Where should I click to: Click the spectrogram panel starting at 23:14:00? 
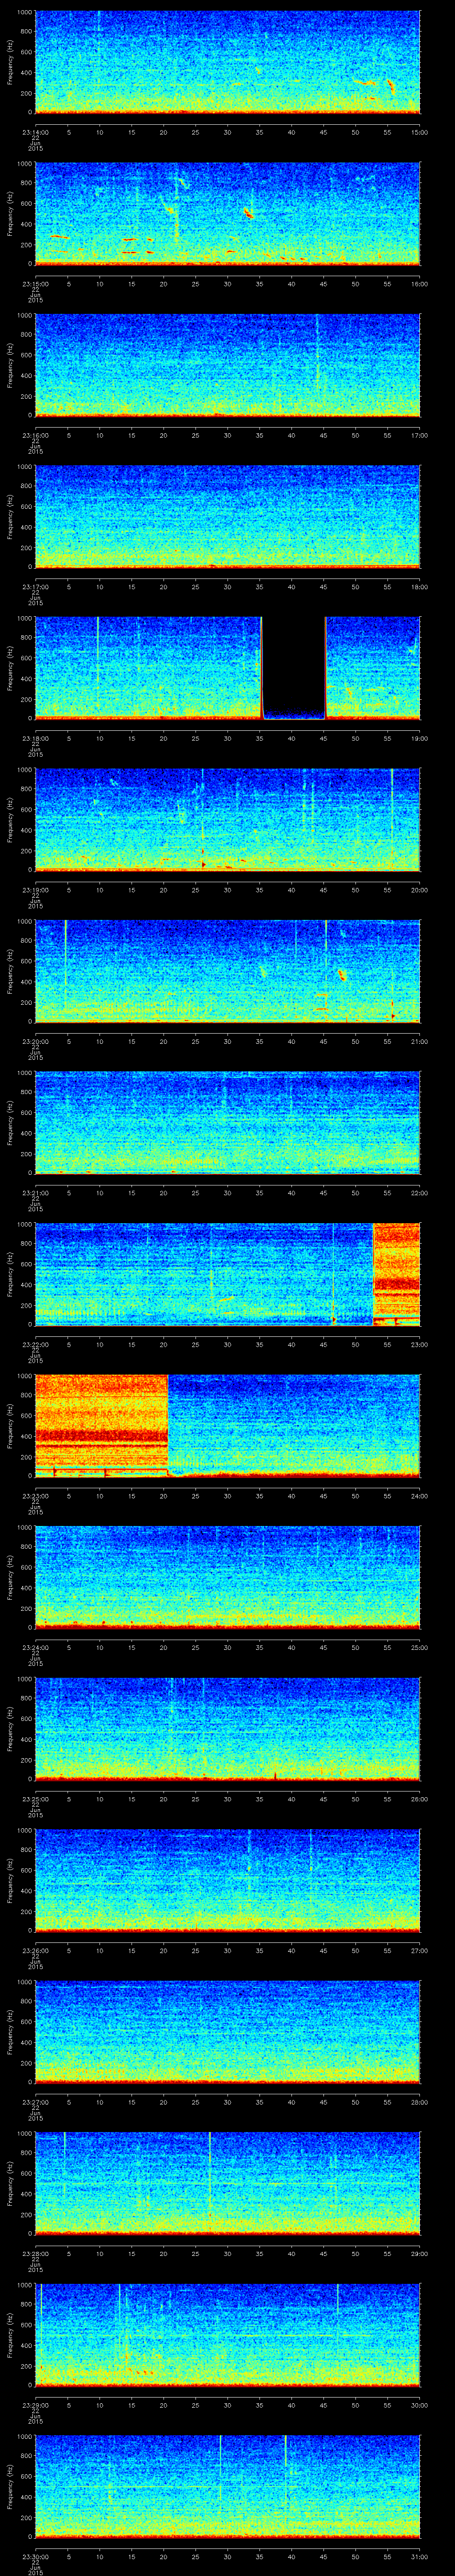click(228, 62)
